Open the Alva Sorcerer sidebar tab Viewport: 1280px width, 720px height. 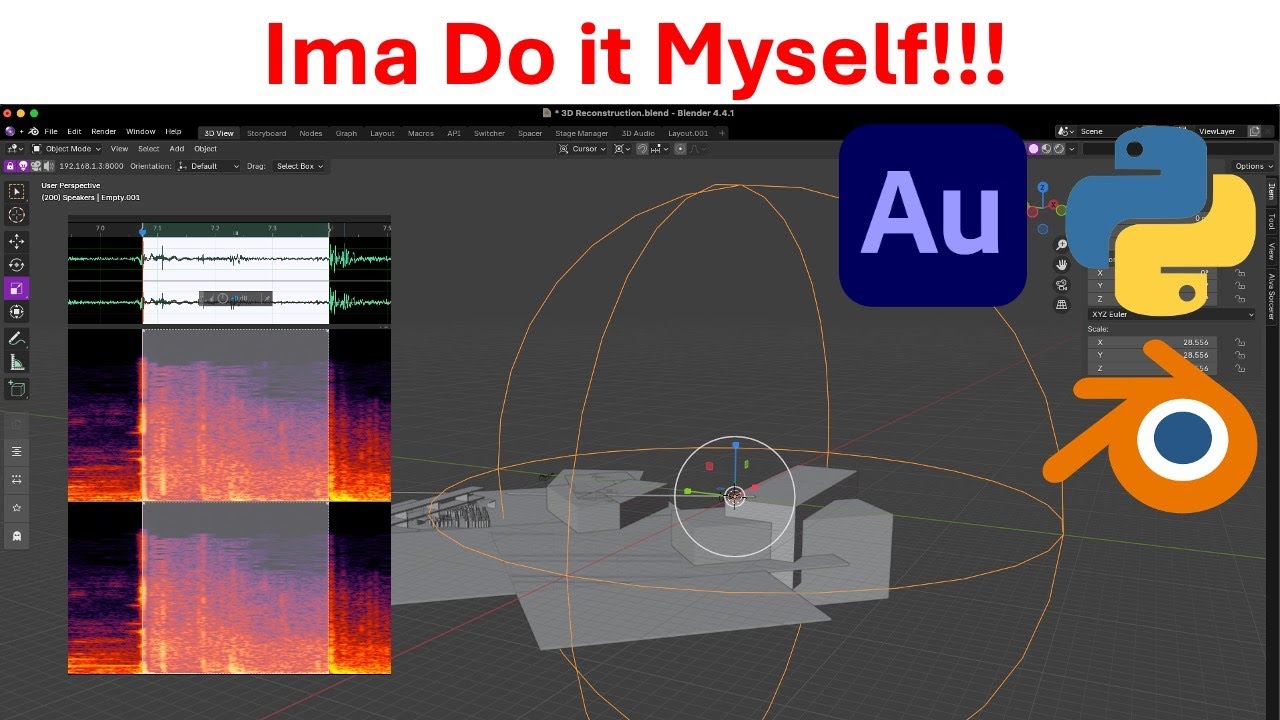(x=1272, y=296)
